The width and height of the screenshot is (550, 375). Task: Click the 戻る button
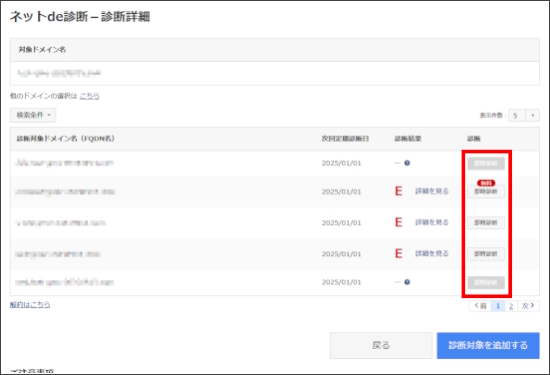(381, 346)
